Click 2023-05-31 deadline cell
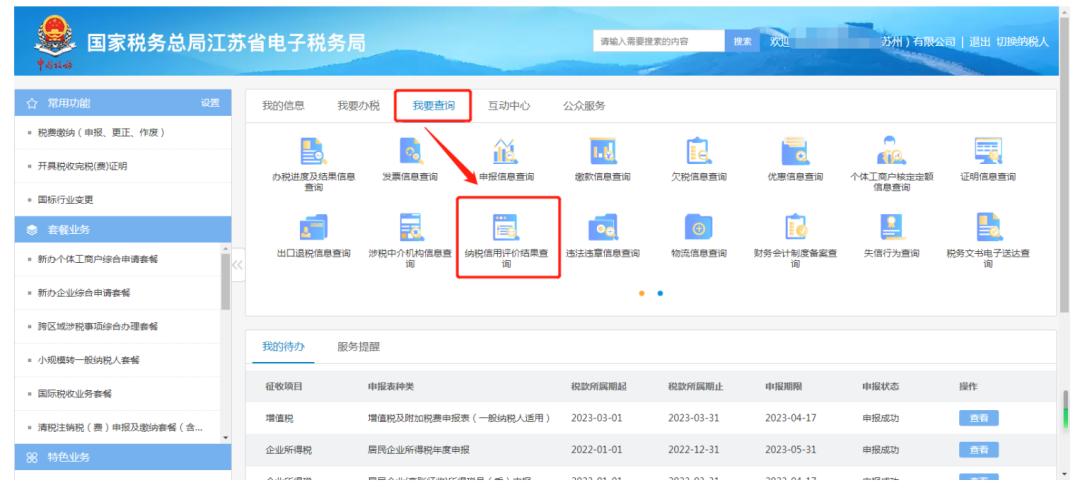 790,450
